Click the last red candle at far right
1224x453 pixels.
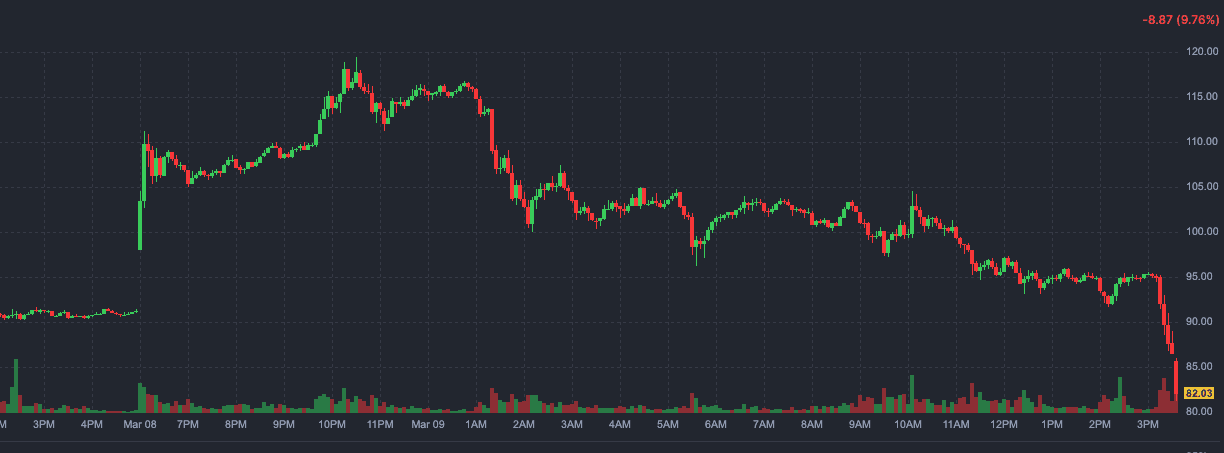click(1176, 372)
